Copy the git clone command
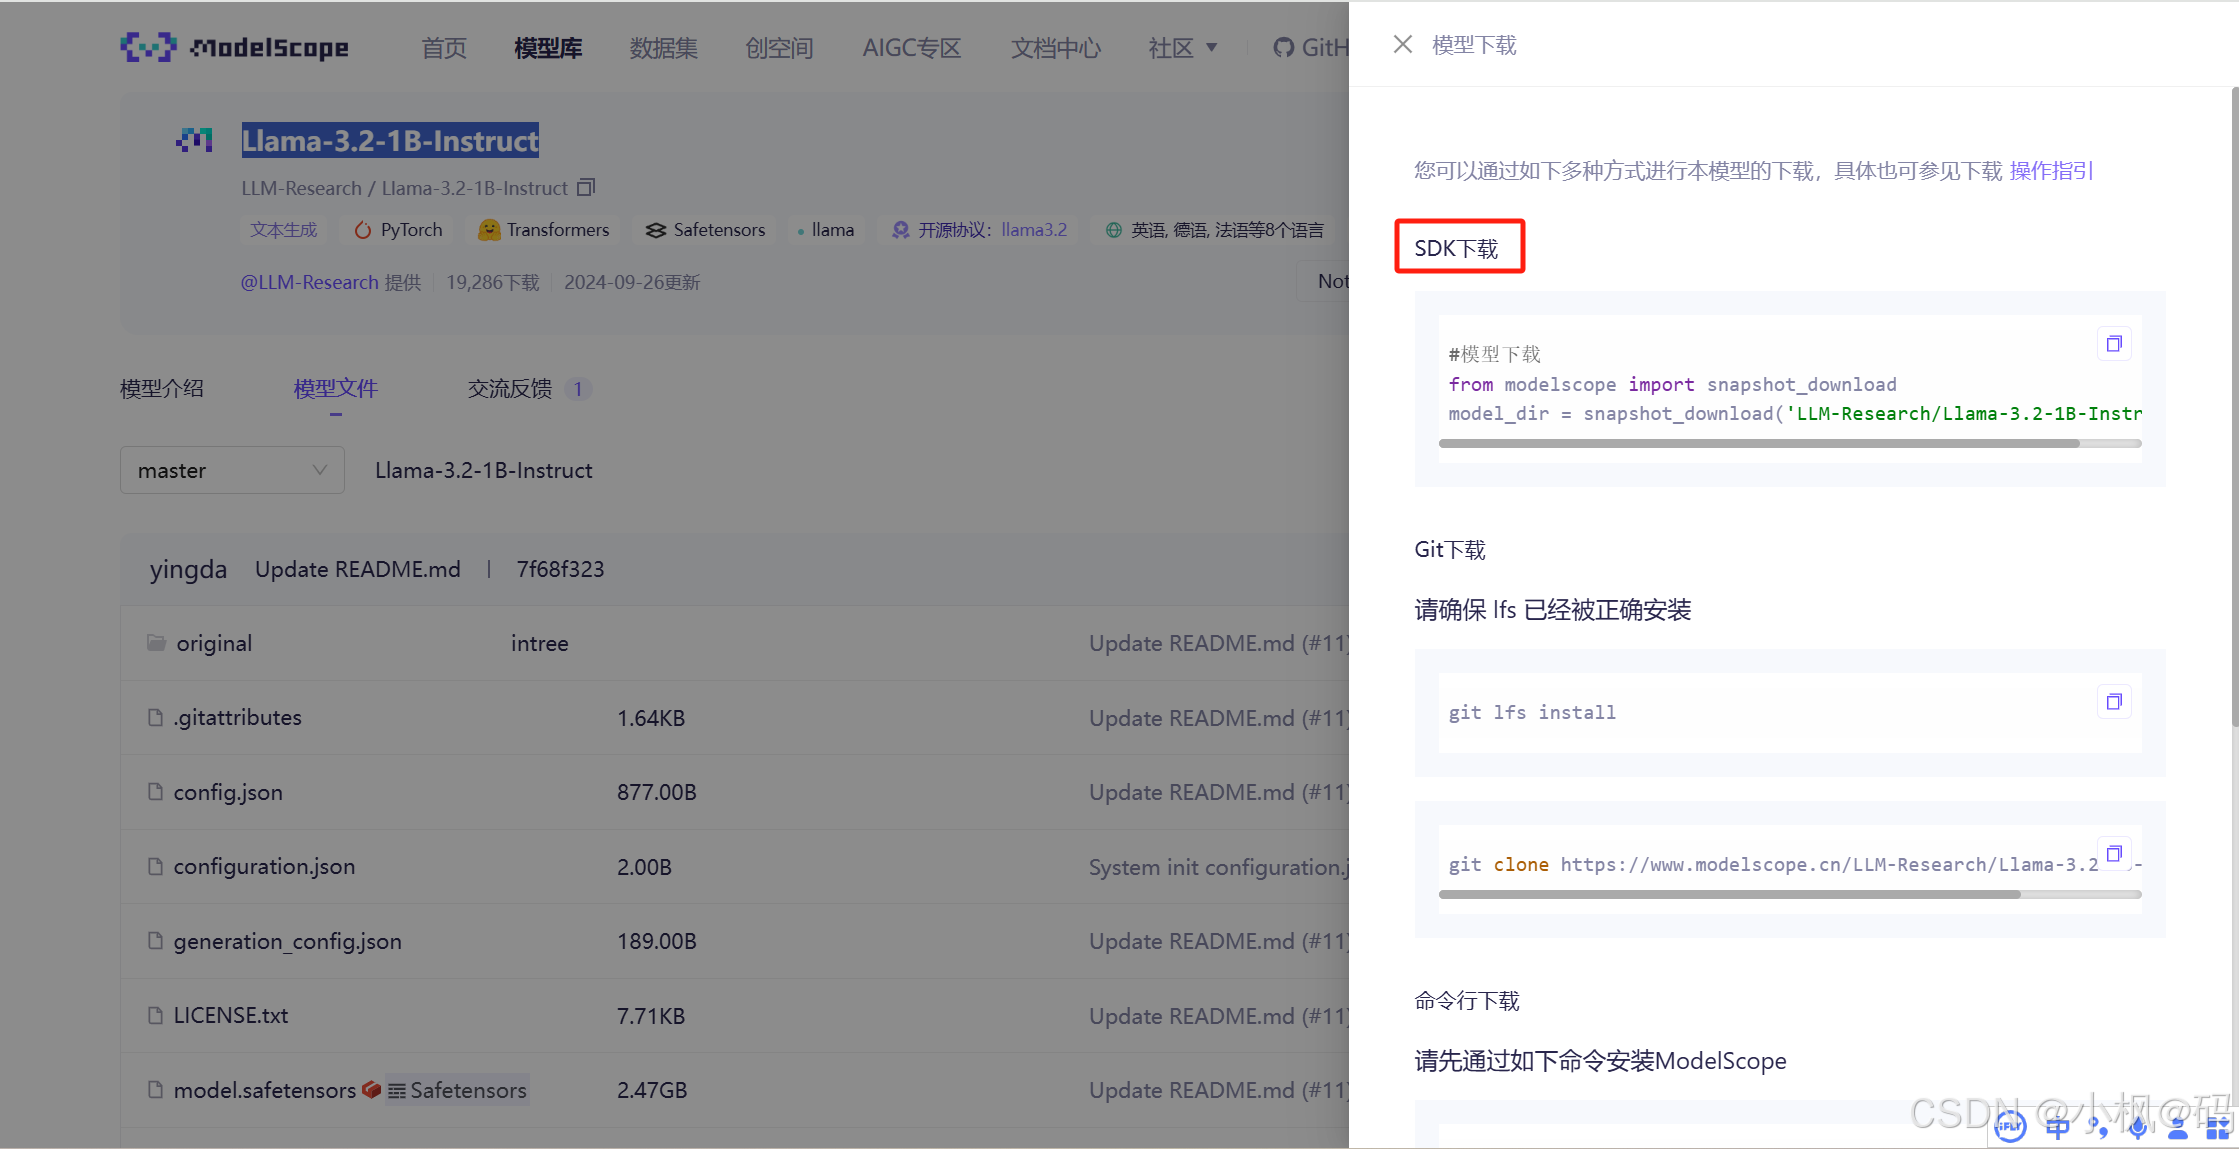 click(2113, 854)
